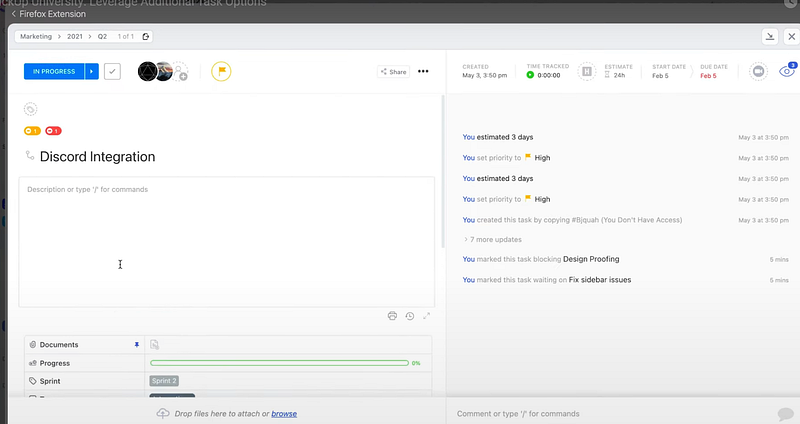Click Q2 in the breadcrumb
Image resolution: width=800 pixels, height=424 pixels.
pyautogui.click(x=103, y=36)
